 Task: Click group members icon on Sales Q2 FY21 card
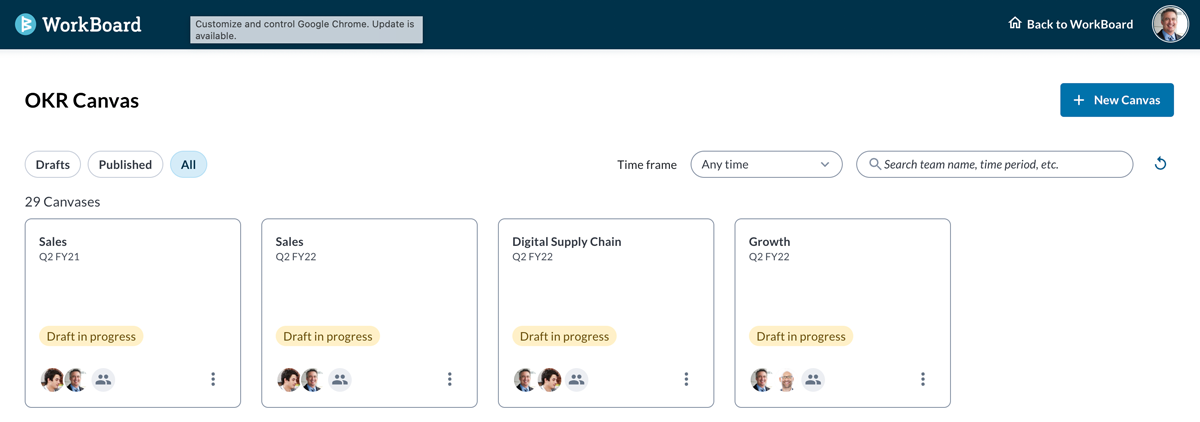pyautogui.click(x=103, y=380)
